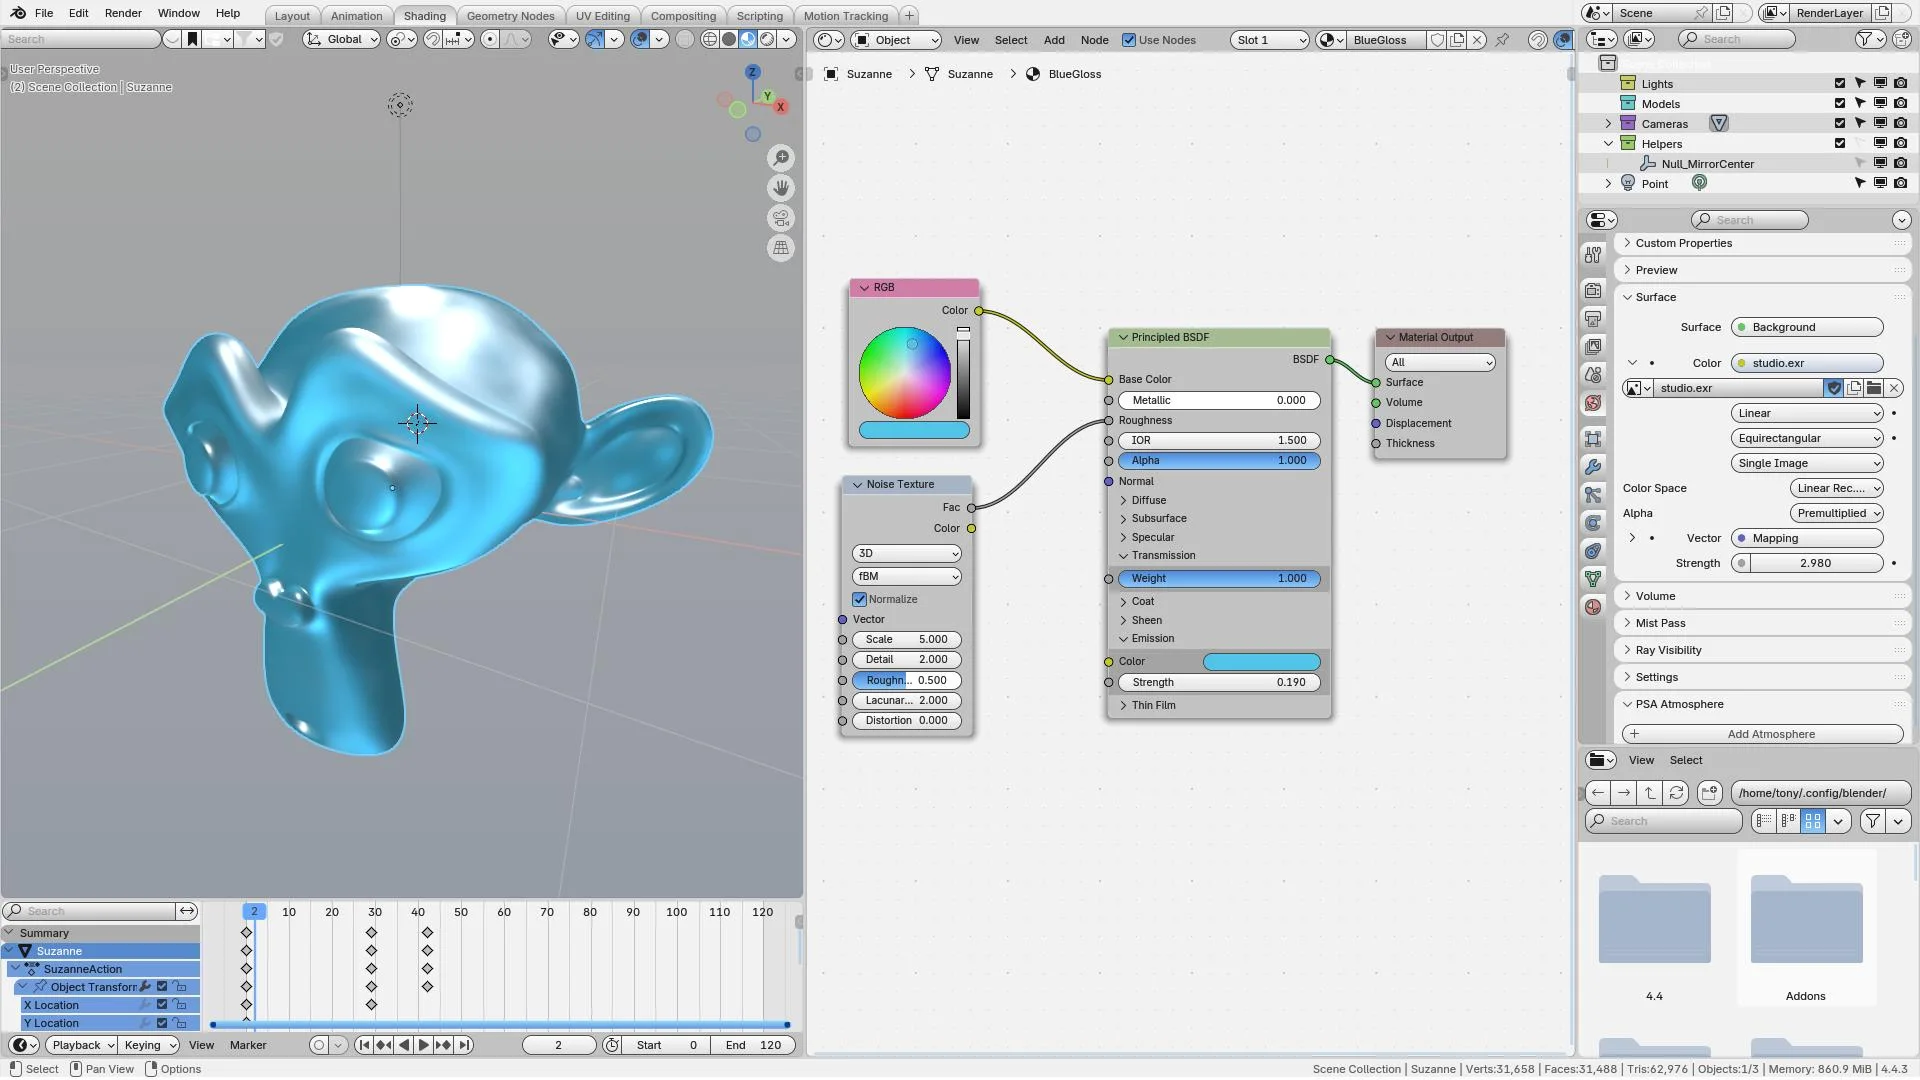The width and height of the screenshot is (1920, 1080).
Task: Select rendered viewport shading
Action: pyautogui.click(x=767, y=39)
